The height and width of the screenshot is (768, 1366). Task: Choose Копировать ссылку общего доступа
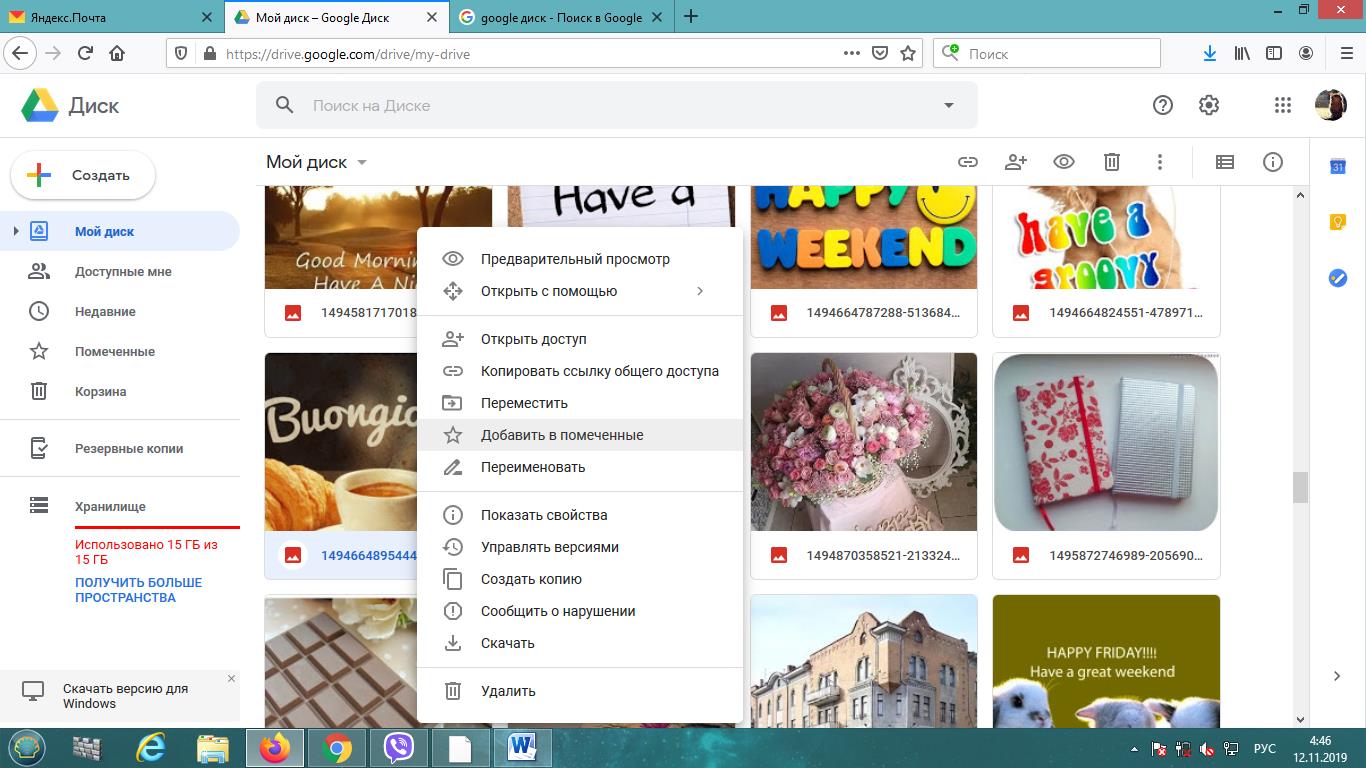[580, 371]
